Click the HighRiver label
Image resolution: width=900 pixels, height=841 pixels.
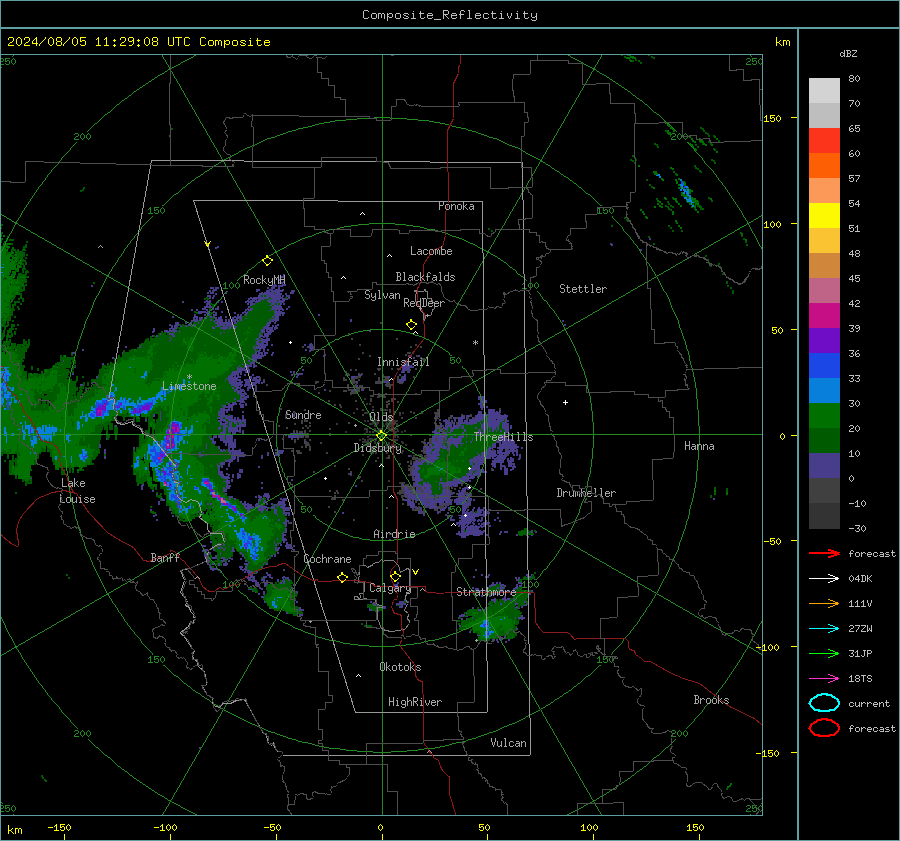point(415,702)
